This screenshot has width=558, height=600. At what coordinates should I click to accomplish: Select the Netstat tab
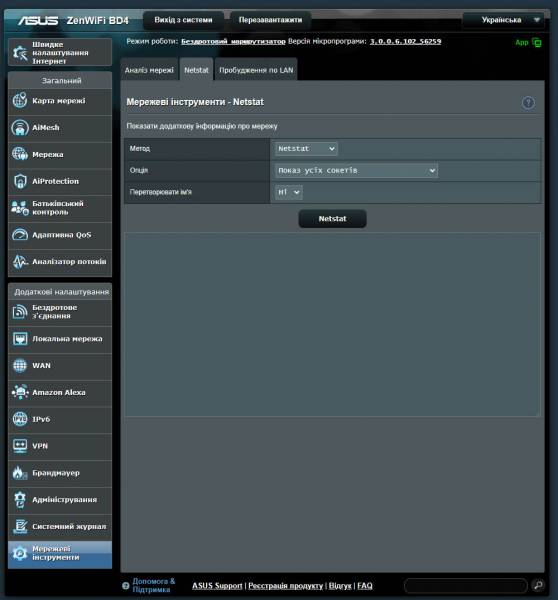coord(196,70)
